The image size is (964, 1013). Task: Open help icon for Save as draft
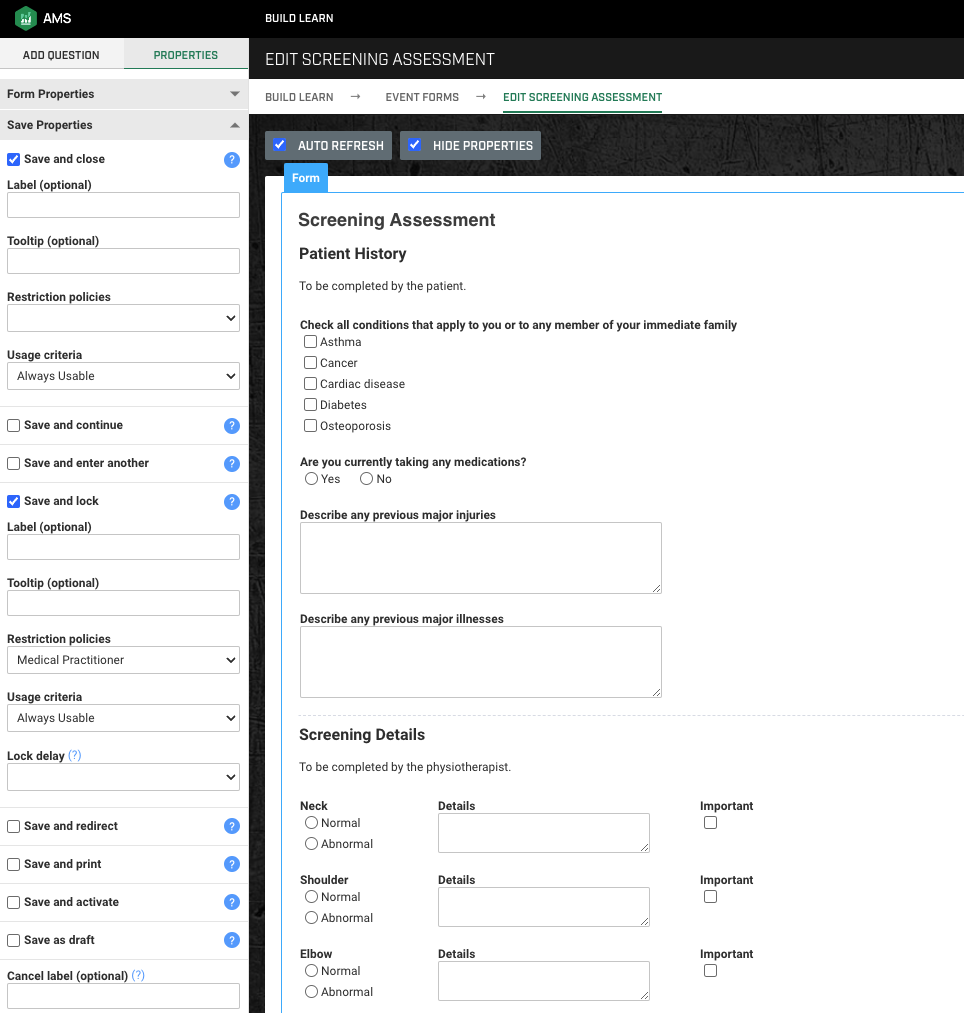(232, 941)
